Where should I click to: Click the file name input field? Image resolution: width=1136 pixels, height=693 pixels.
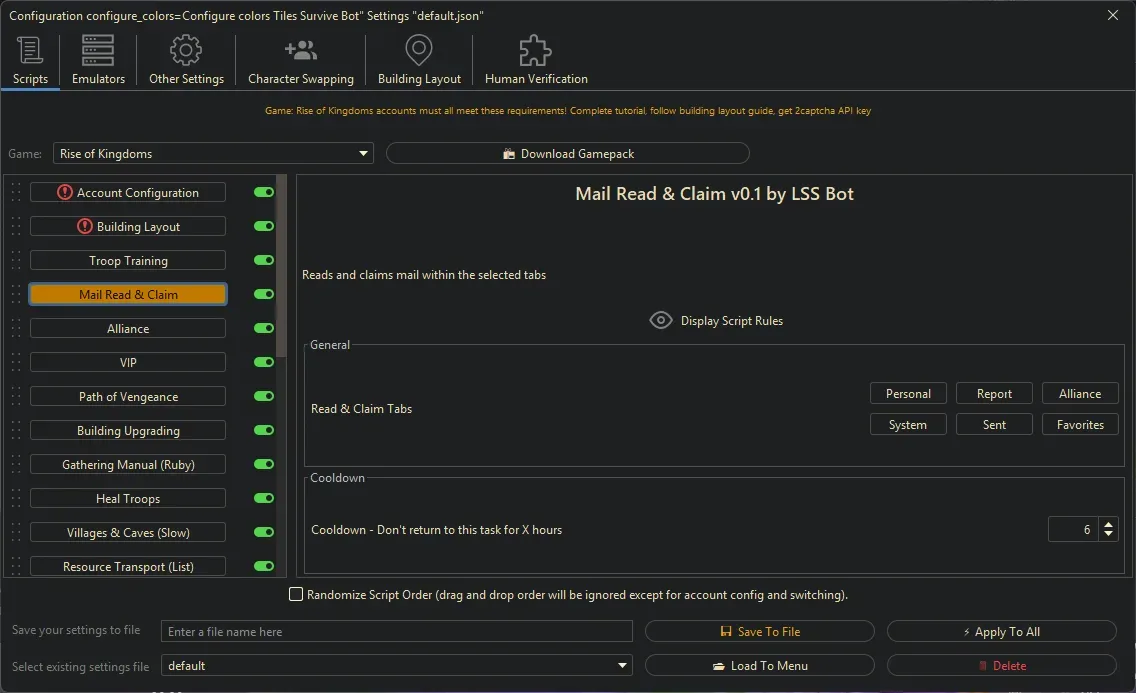click(397, 631)
